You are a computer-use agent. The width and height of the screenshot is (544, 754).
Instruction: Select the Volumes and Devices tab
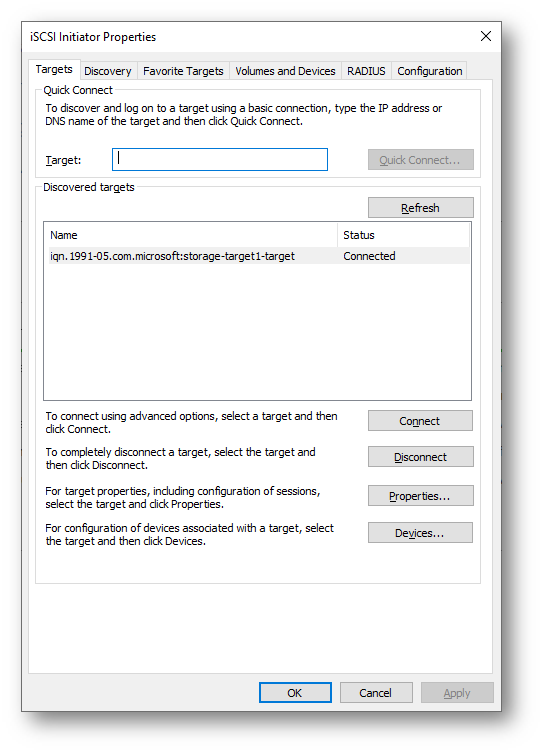click(x=285, y=71)
